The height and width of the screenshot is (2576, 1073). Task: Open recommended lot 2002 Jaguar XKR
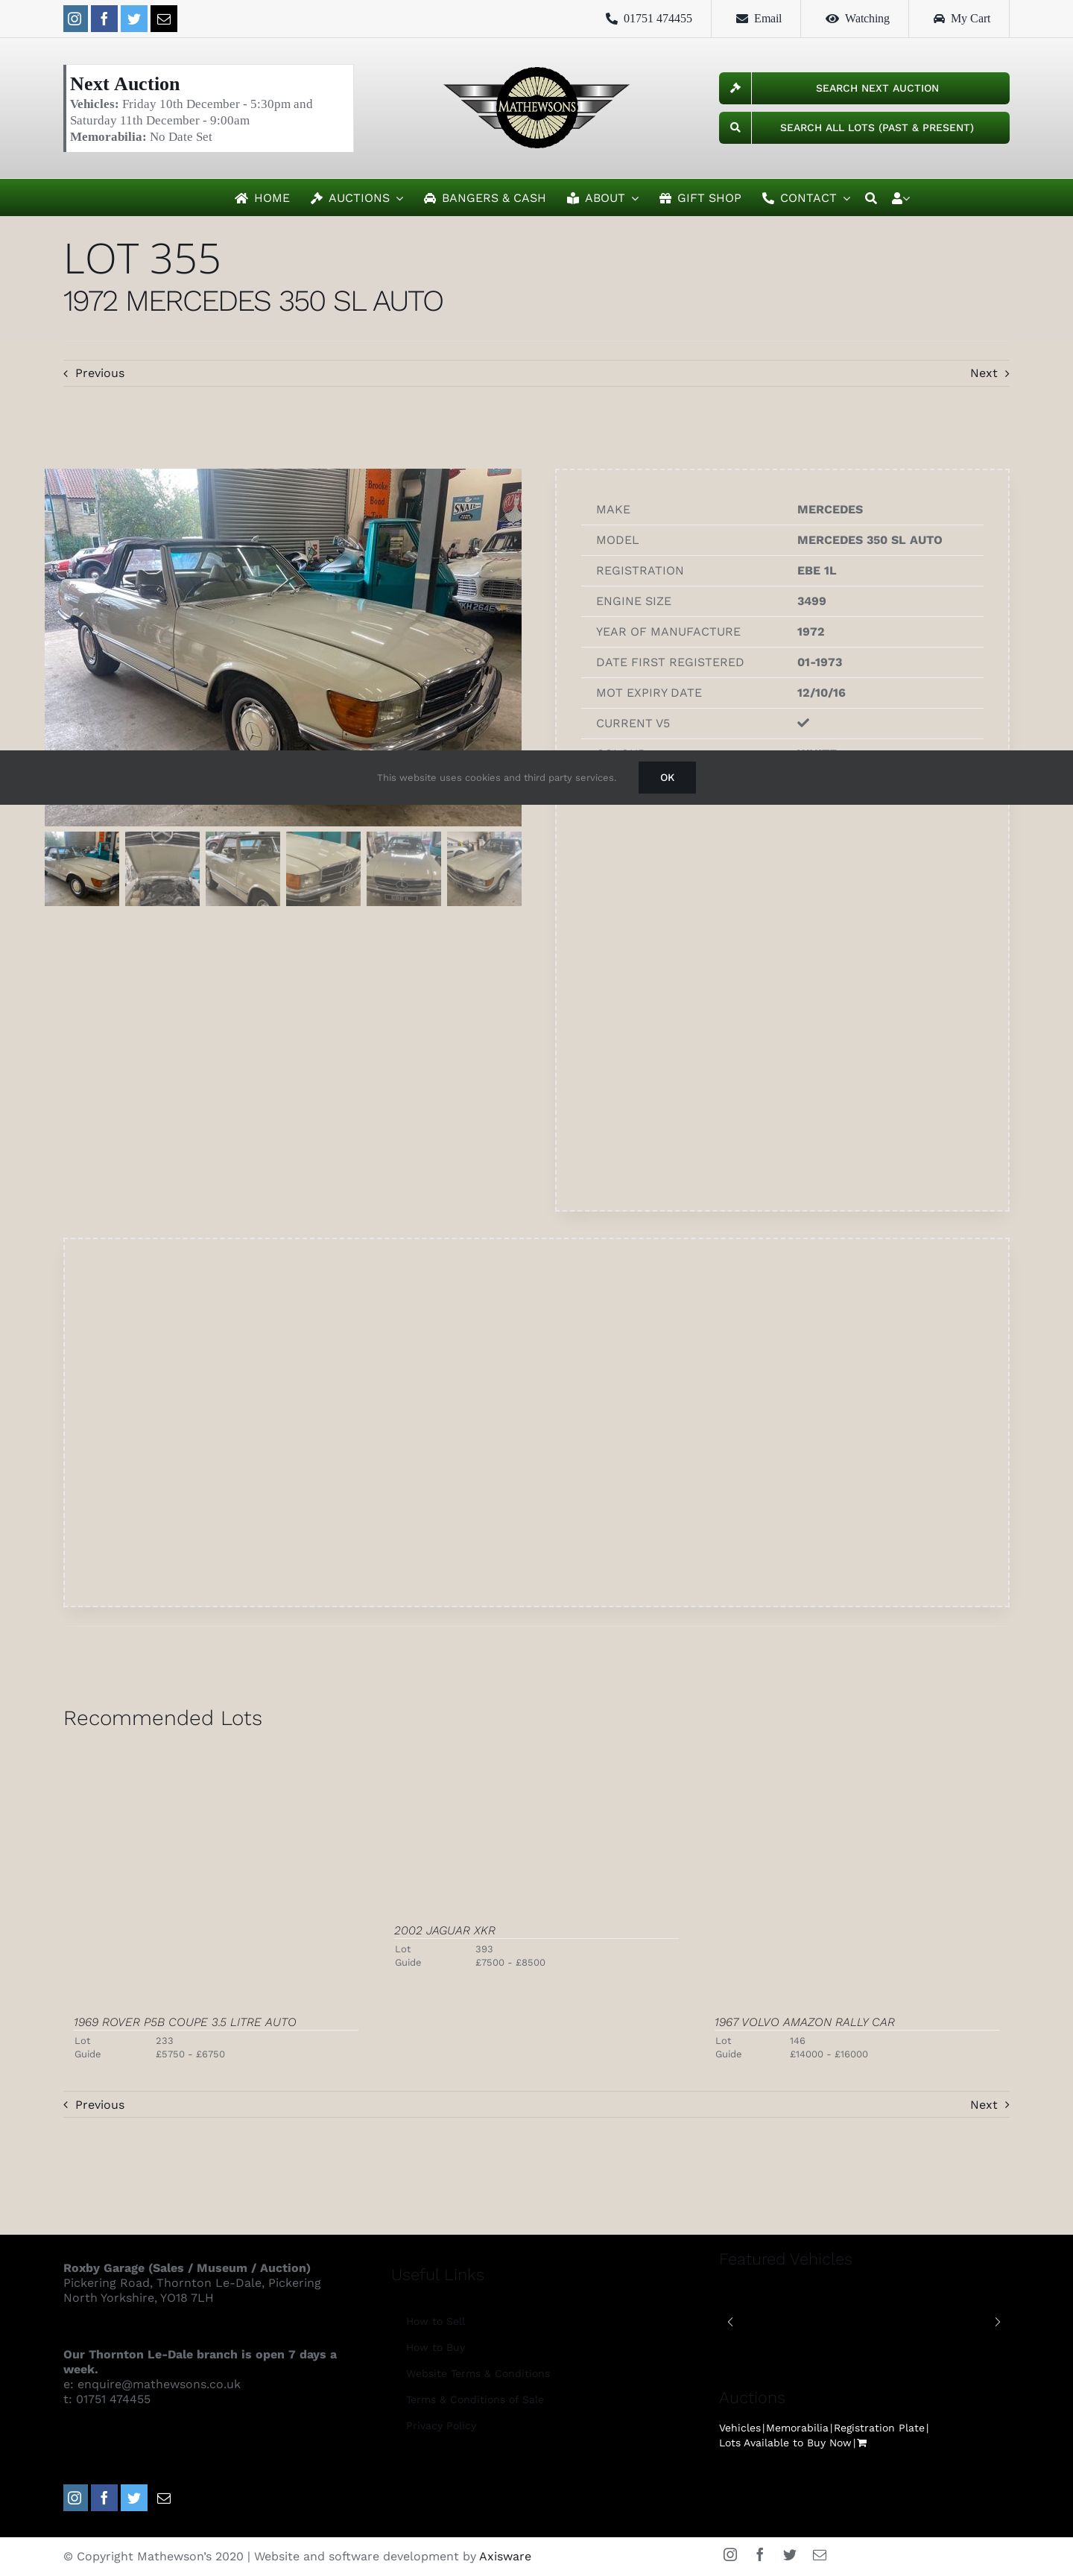tap(445, 1930)
